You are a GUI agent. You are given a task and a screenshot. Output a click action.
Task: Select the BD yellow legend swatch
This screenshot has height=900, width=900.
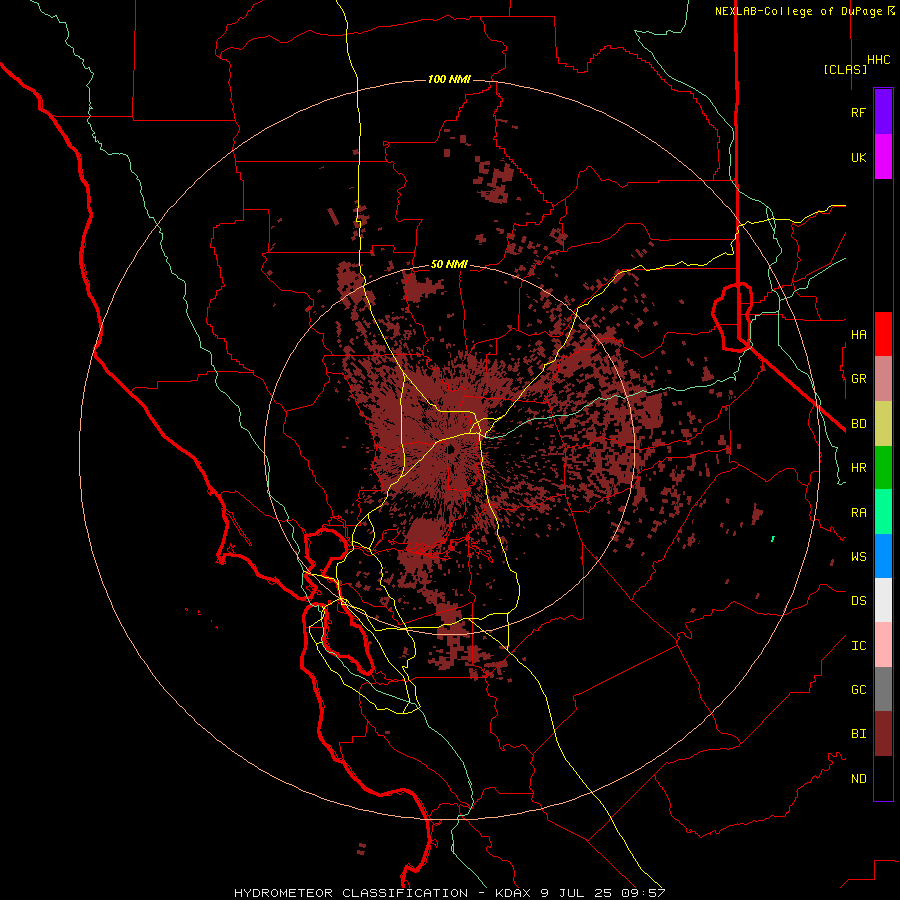(x=883, y=424)
